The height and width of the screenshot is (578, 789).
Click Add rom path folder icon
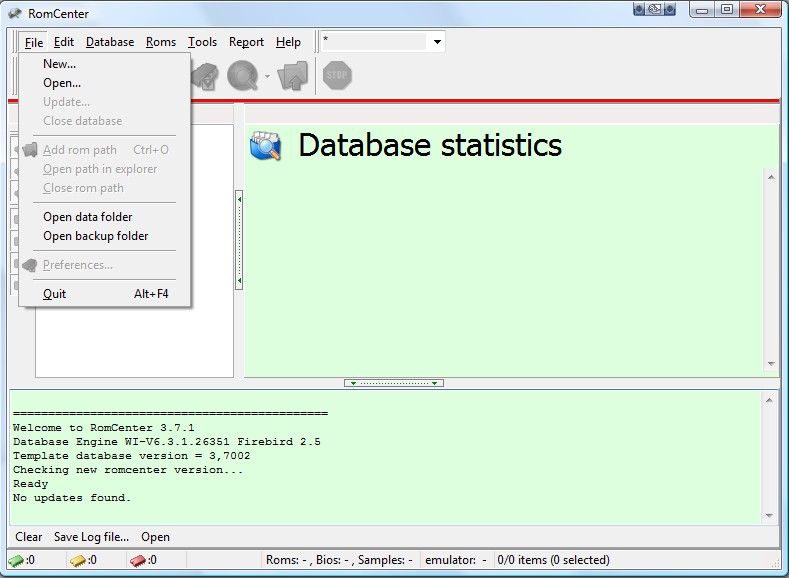tap(30, 150)
